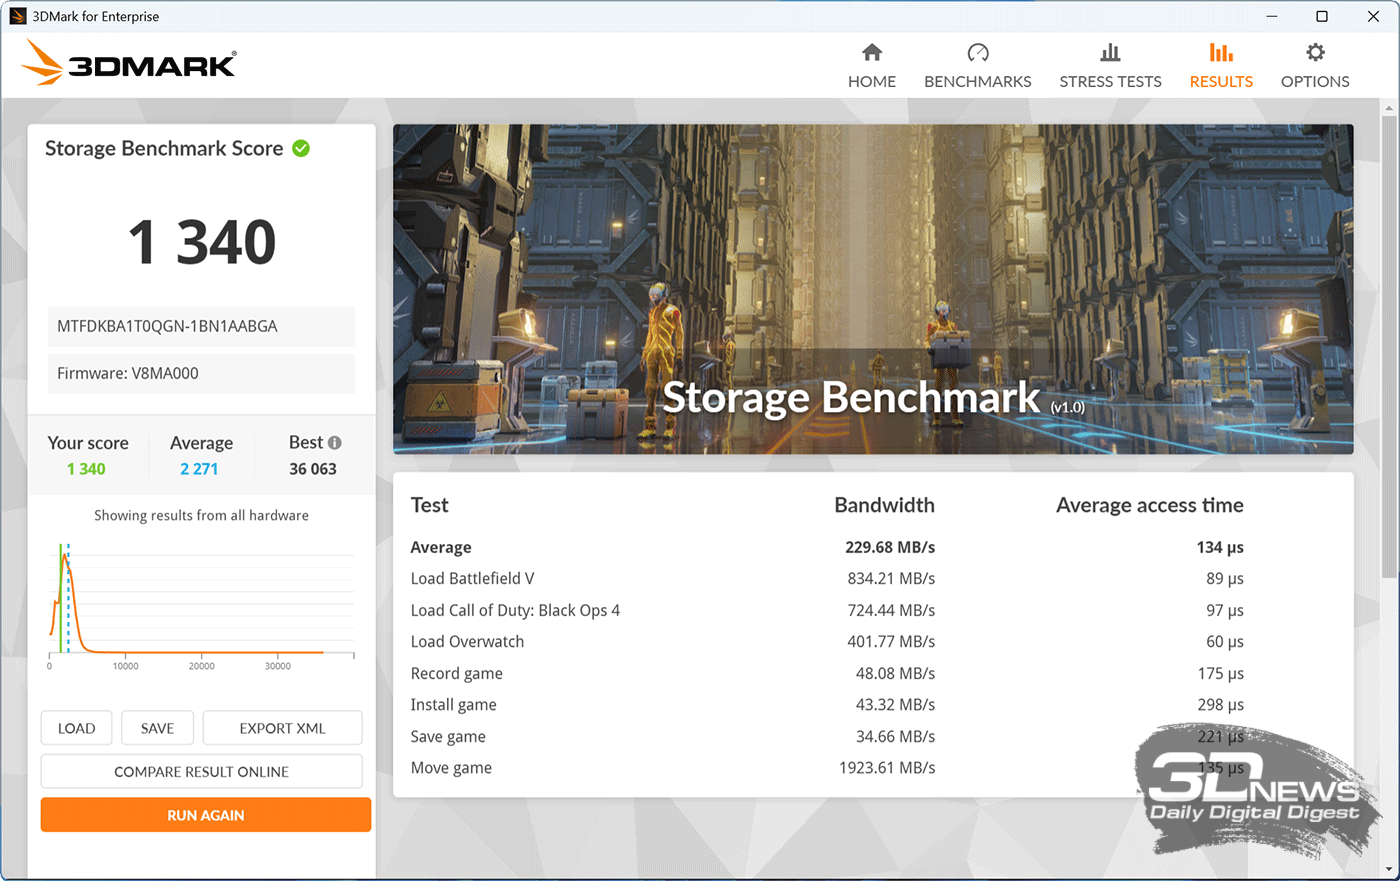Click the 3DMark app icon in title bar
Viewport: 1400px width, 881px height.
(17, 16)
